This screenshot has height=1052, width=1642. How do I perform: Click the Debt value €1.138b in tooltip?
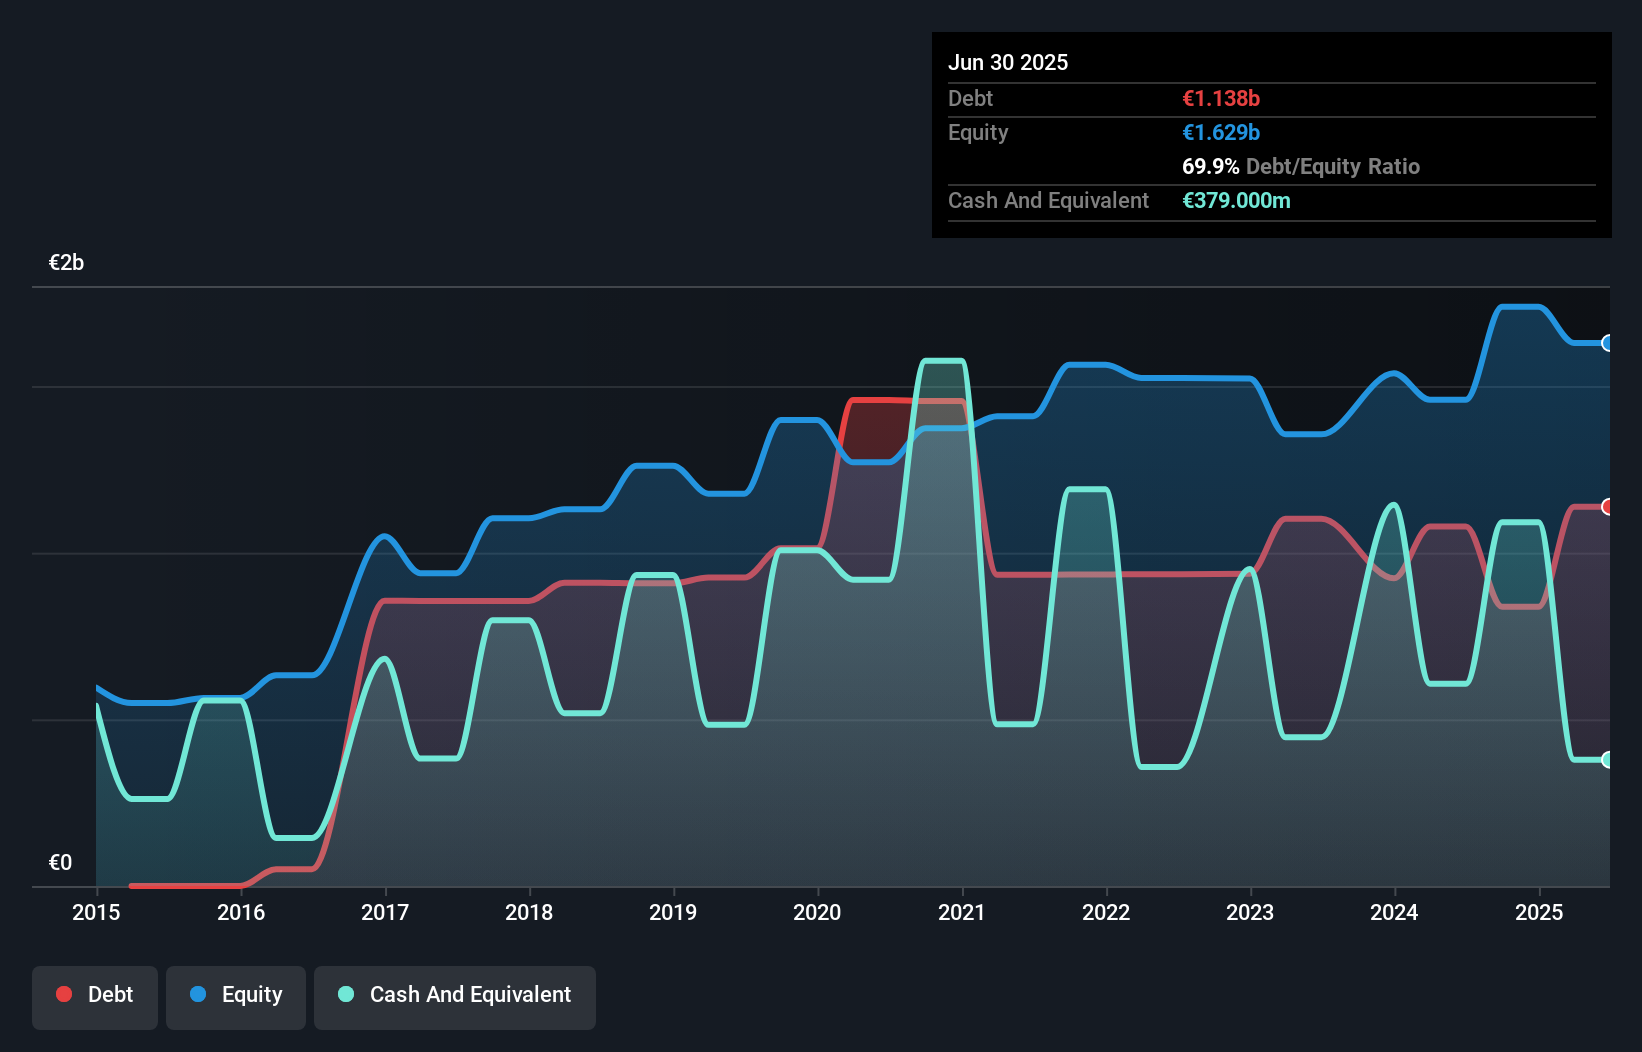(x=1221, y=99)
